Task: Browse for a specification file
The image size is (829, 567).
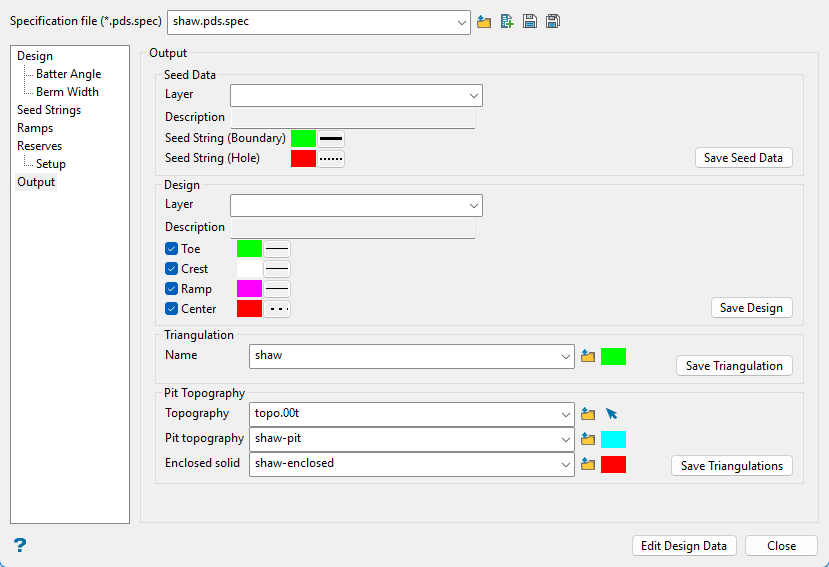Action: pos(484,22)
